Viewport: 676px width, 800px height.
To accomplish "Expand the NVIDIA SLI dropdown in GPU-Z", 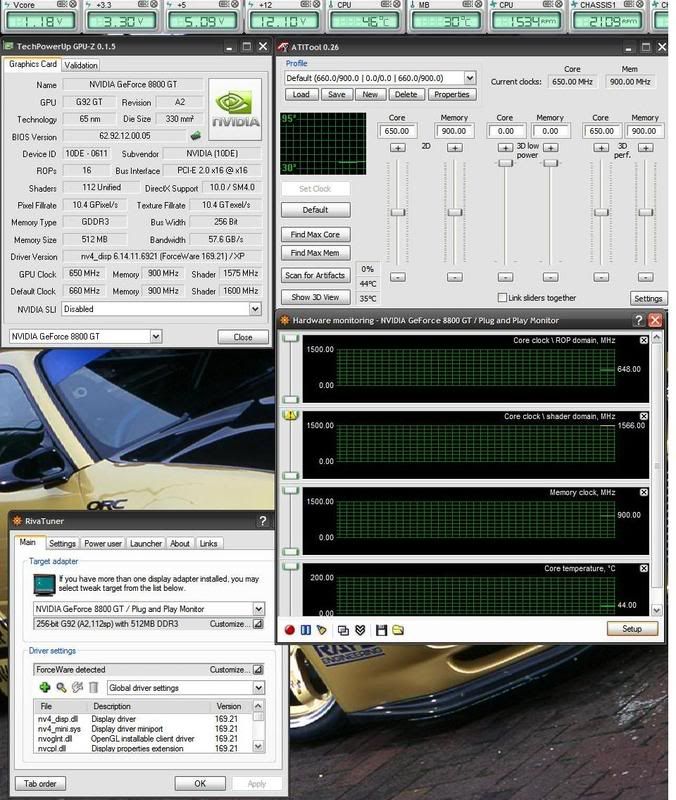I will [256, 309].
